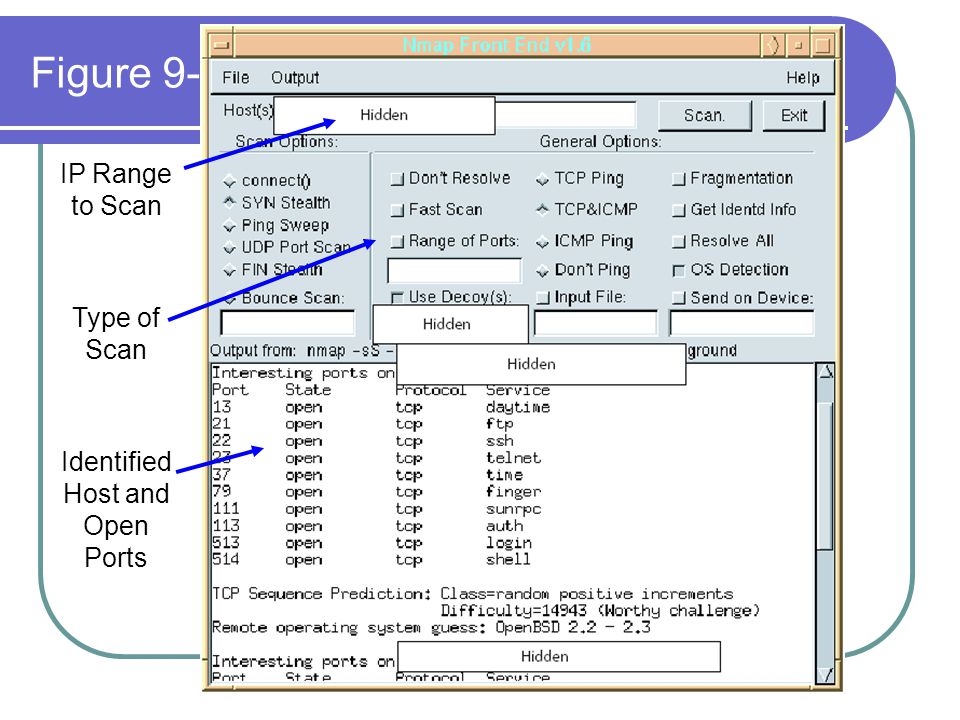Enable the Fragmentation checkbox
Image resolution: width=960 pixels, height=720 pixels.
click(x=678, y=179)
